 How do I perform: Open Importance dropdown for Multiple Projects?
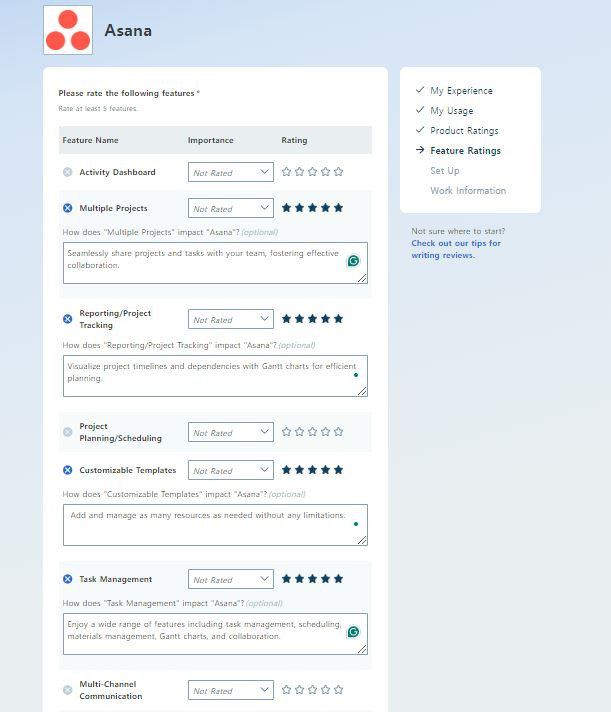pos(231,208)
